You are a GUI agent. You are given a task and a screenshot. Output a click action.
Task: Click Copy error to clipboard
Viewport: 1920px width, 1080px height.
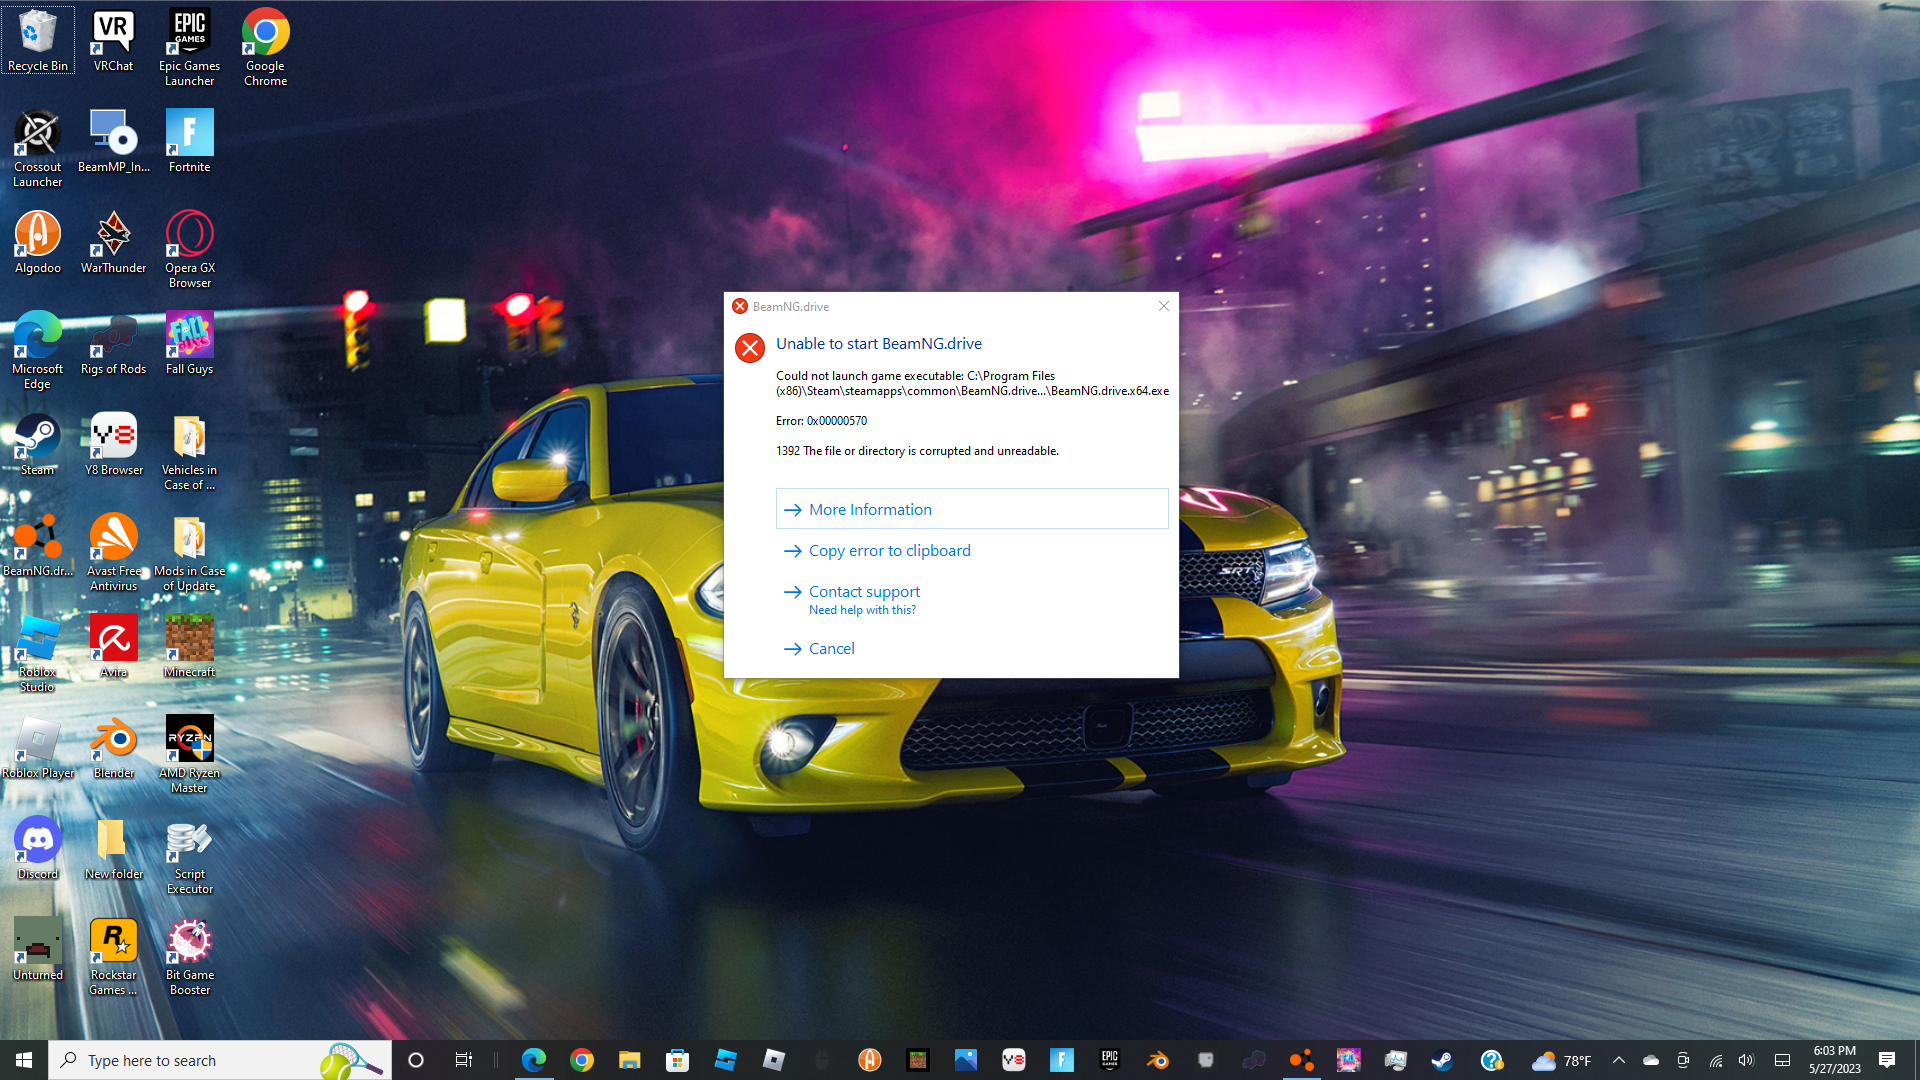889,551
